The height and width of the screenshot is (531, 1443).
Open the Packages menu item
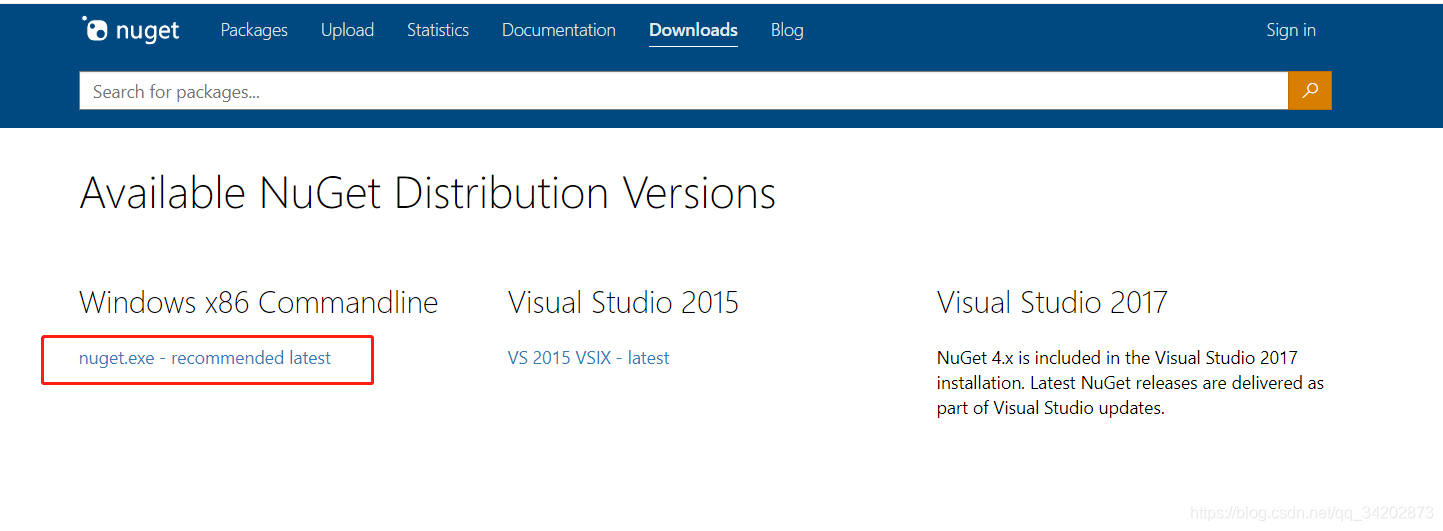pyautogui.click(x=254, y=30)
